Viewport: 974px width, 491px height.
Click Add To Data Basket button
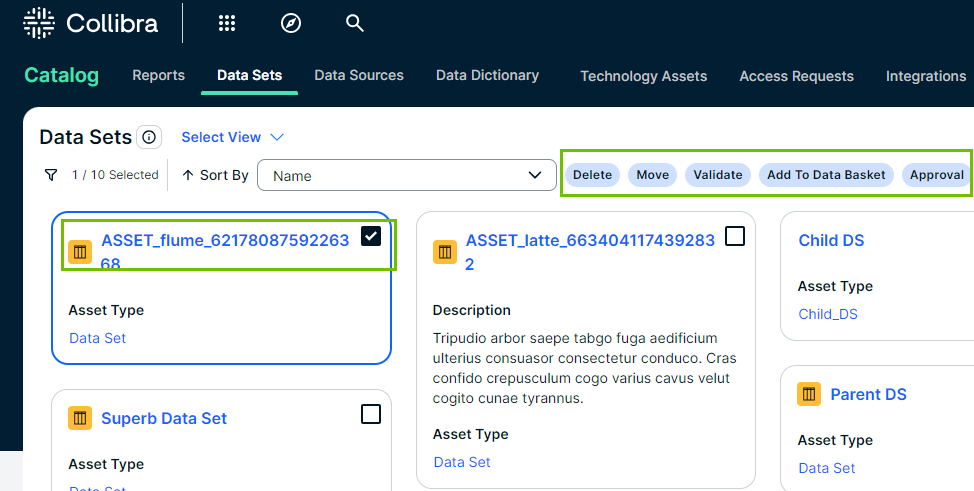coord(826,175)
